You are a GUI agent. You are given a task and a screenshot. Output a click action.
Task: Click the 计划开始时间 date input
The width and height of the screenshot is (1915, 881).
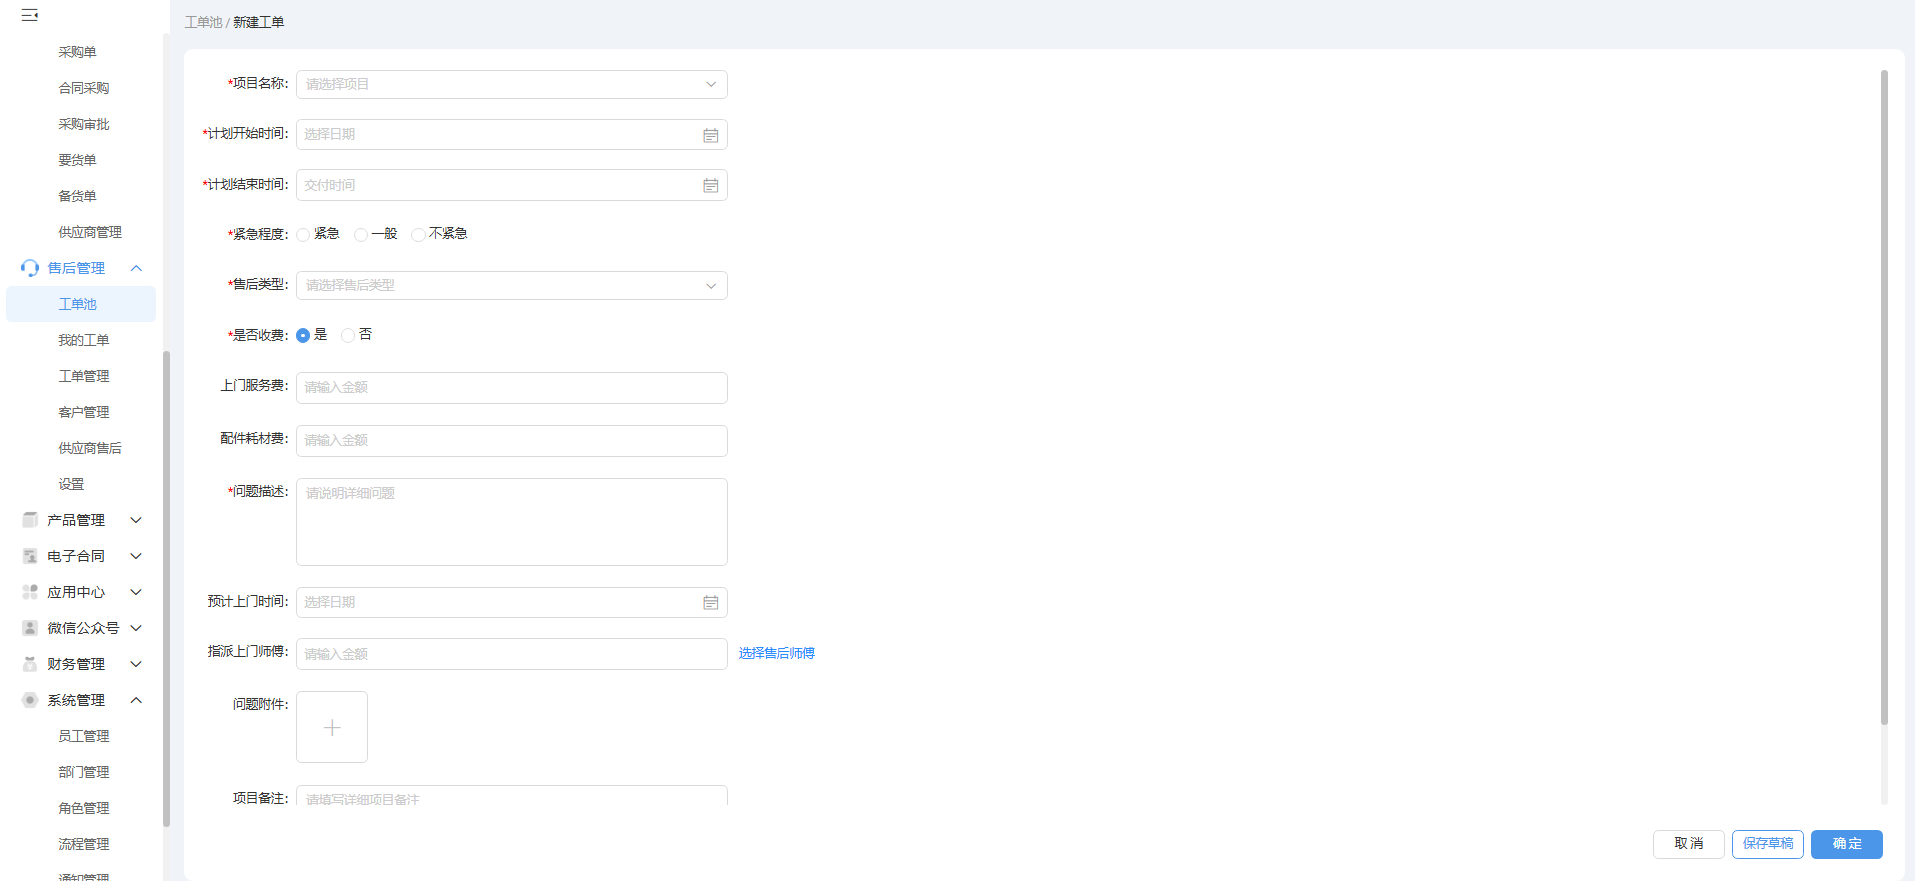coord(512,135)
